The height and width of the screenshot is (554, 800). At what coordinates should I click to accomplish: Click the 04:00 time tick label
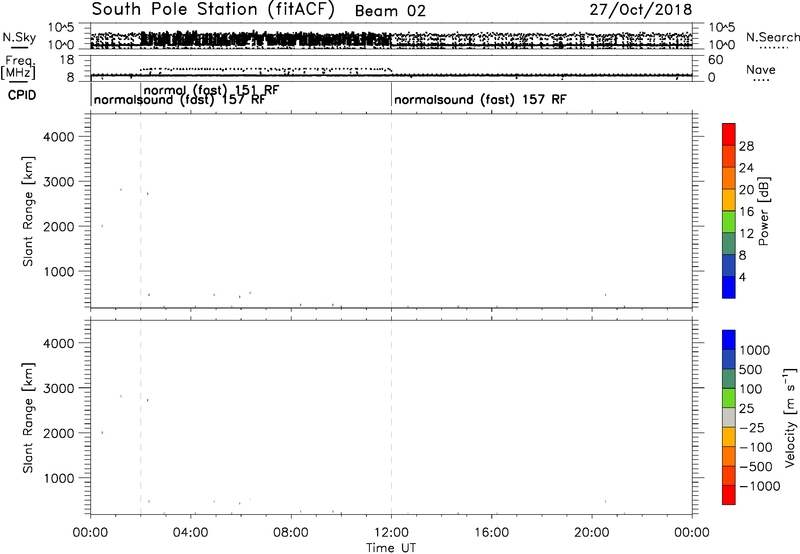190,533
